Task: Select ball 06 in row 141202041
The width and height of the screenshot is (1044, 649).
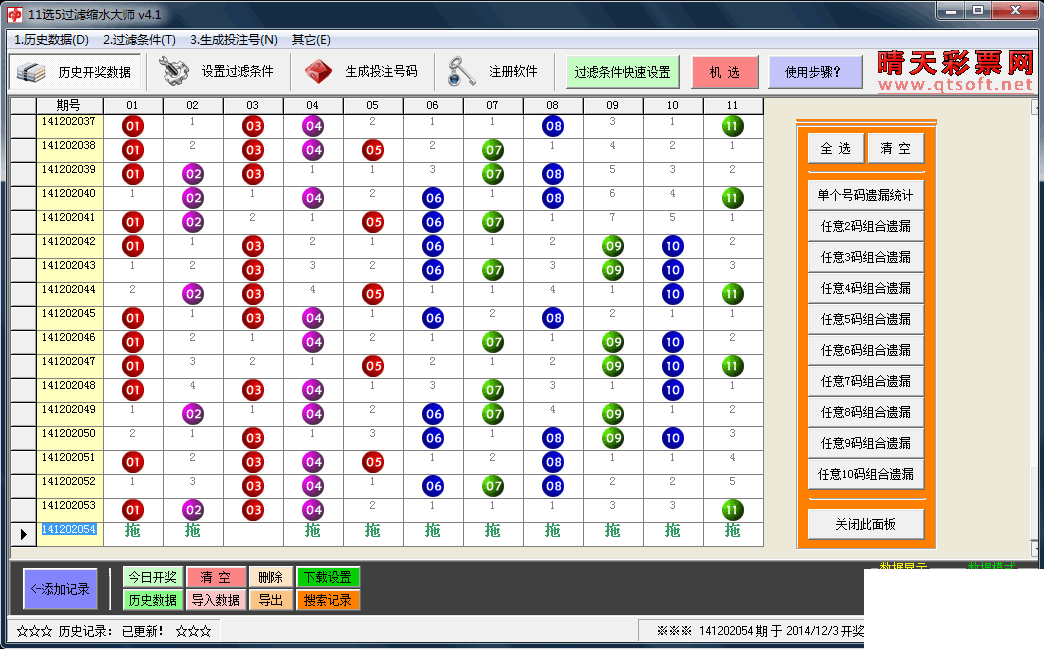Action: [433, 222]
